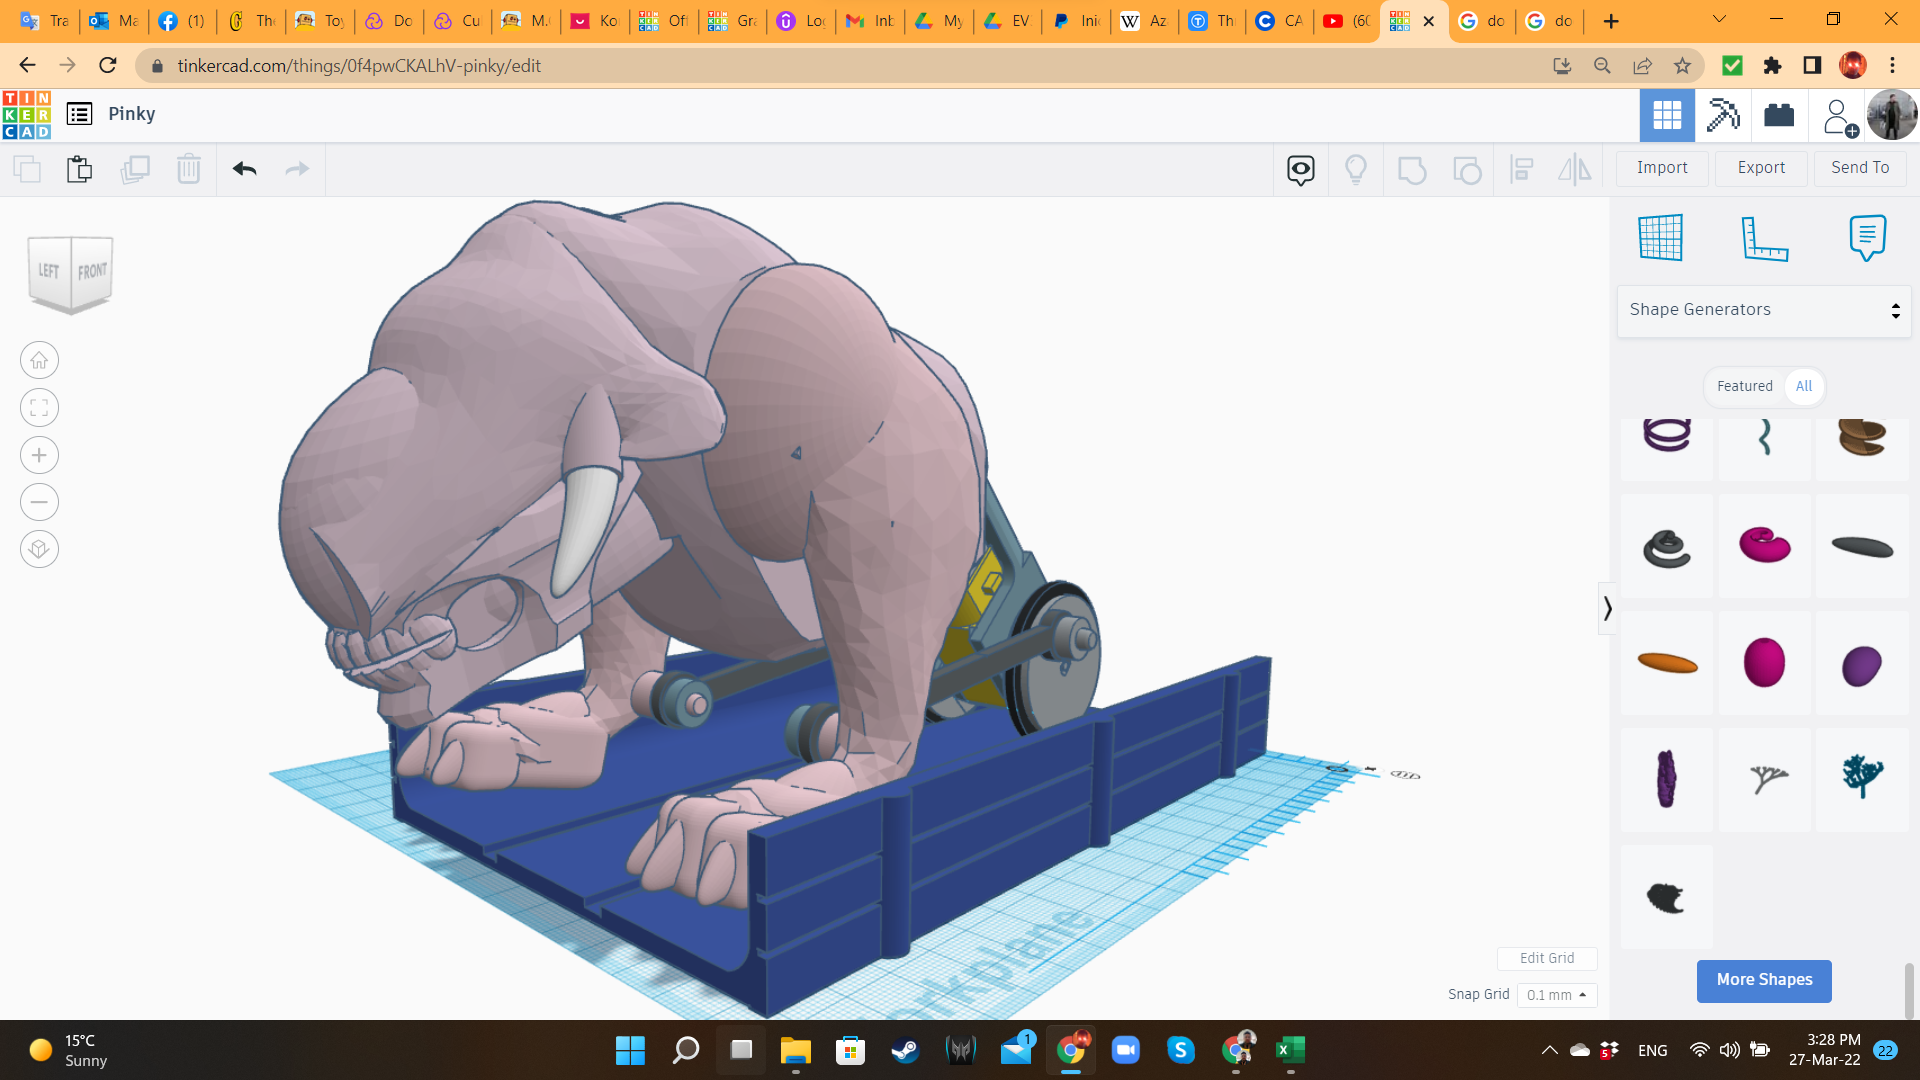Collapse the shapes panel with the arrow
Screen dimensions: 1920x1080
(x=1607, y=608)
